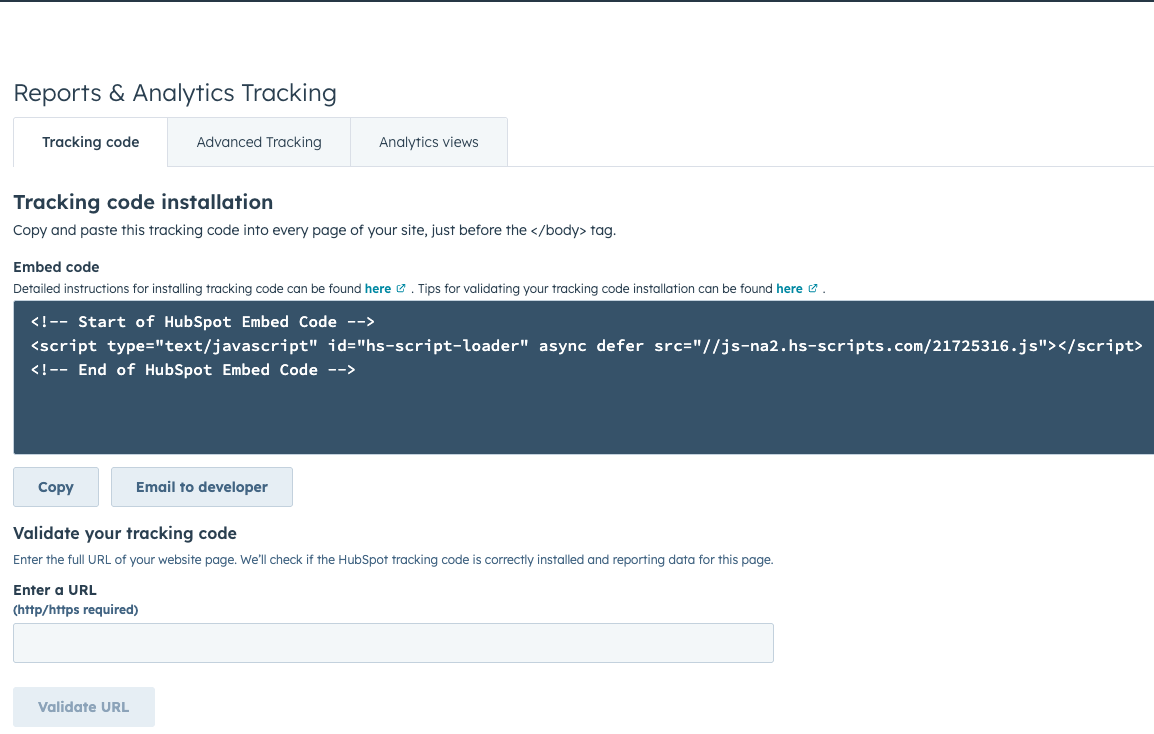This screenshot has height=734, width=1154.
Task: Switch to the Advanced Tracking tab
Action: coord(259,142)
